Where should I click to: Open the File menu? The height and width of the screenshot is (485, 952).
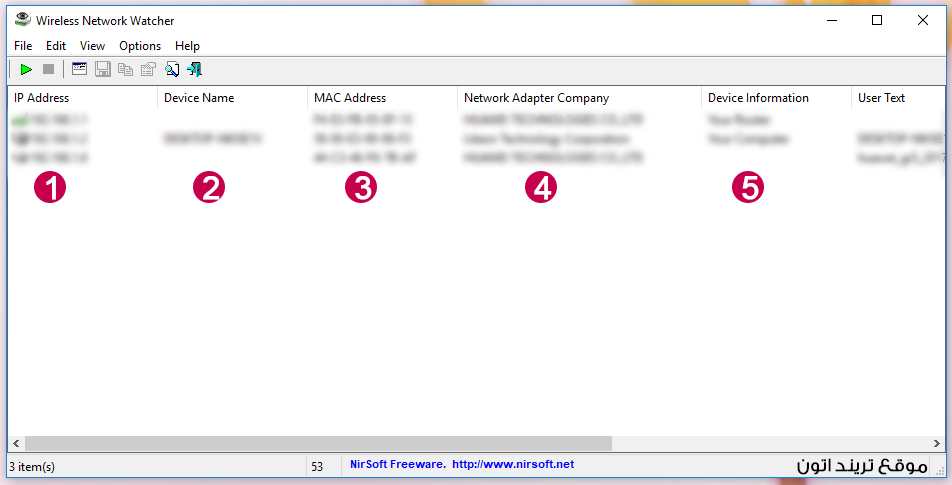(23, 46)
